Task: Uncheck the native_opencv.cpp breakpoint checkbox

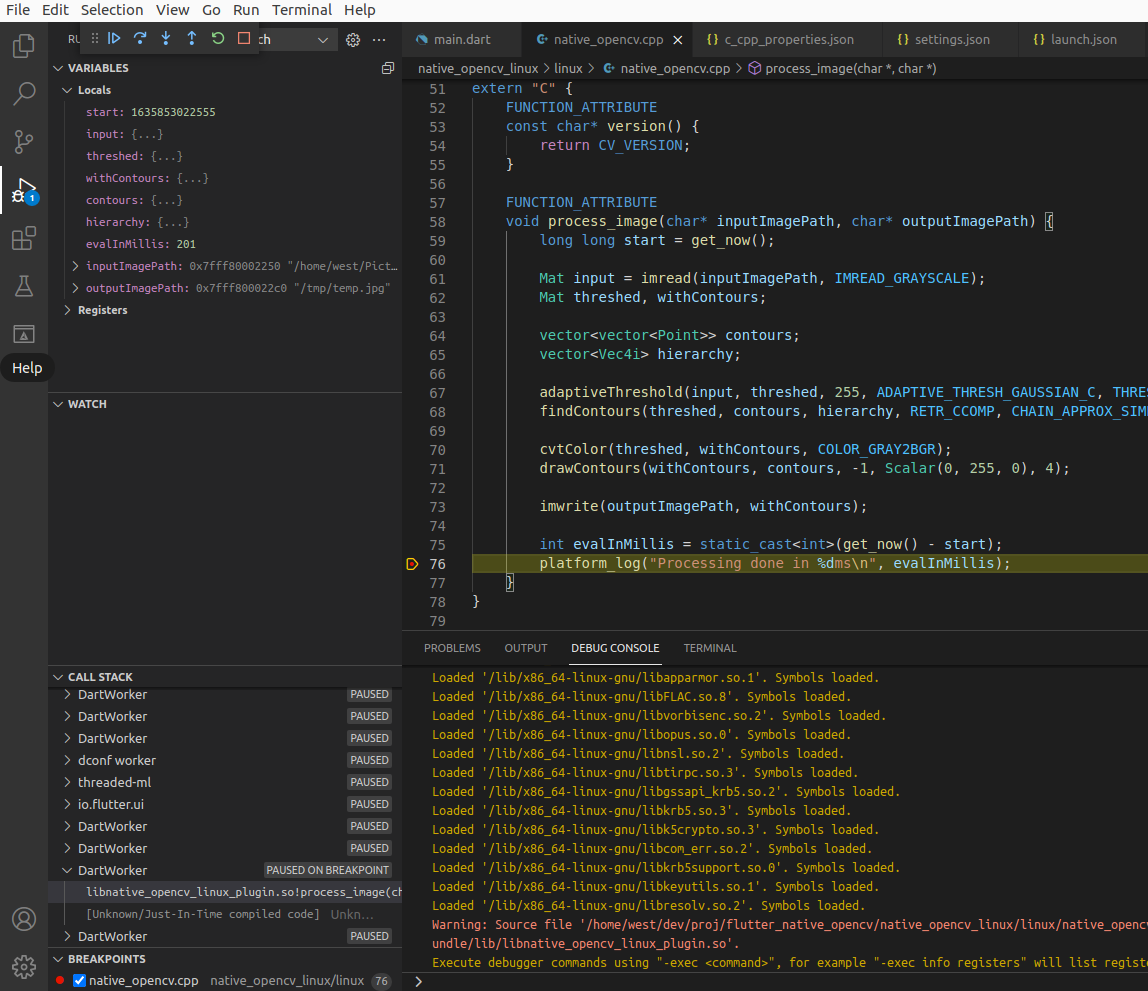Action: click(x=80, y=981)
